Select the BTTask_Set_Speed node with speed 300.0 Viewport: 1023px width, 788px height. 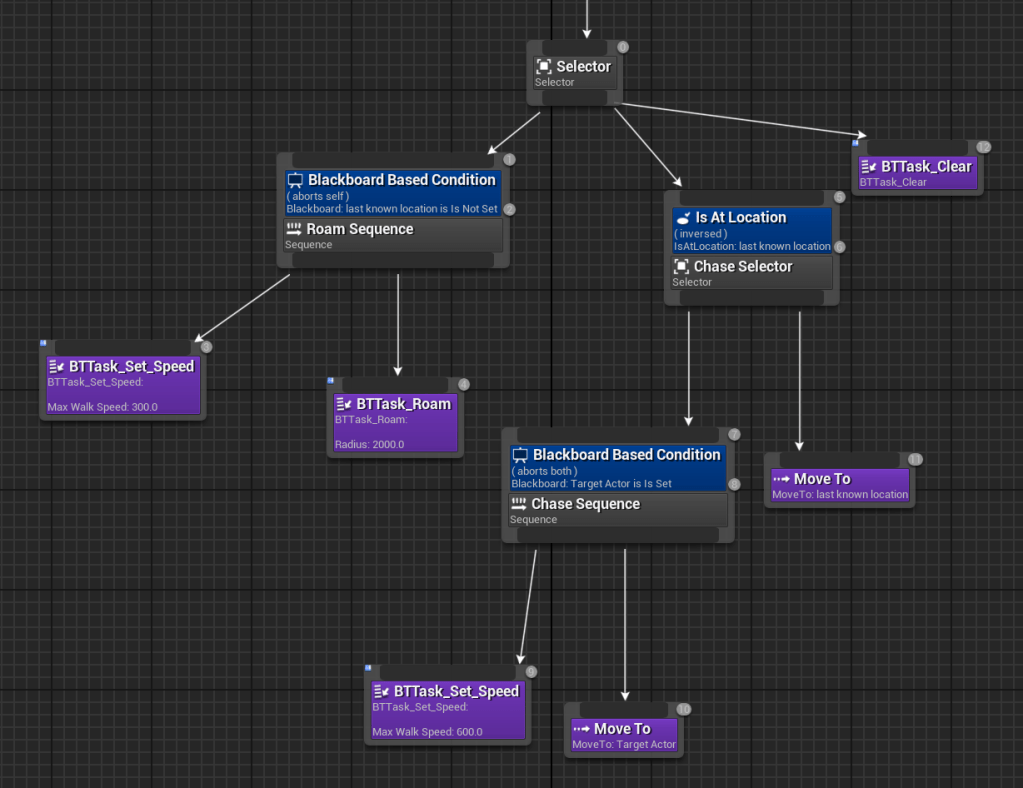(122, 385)
